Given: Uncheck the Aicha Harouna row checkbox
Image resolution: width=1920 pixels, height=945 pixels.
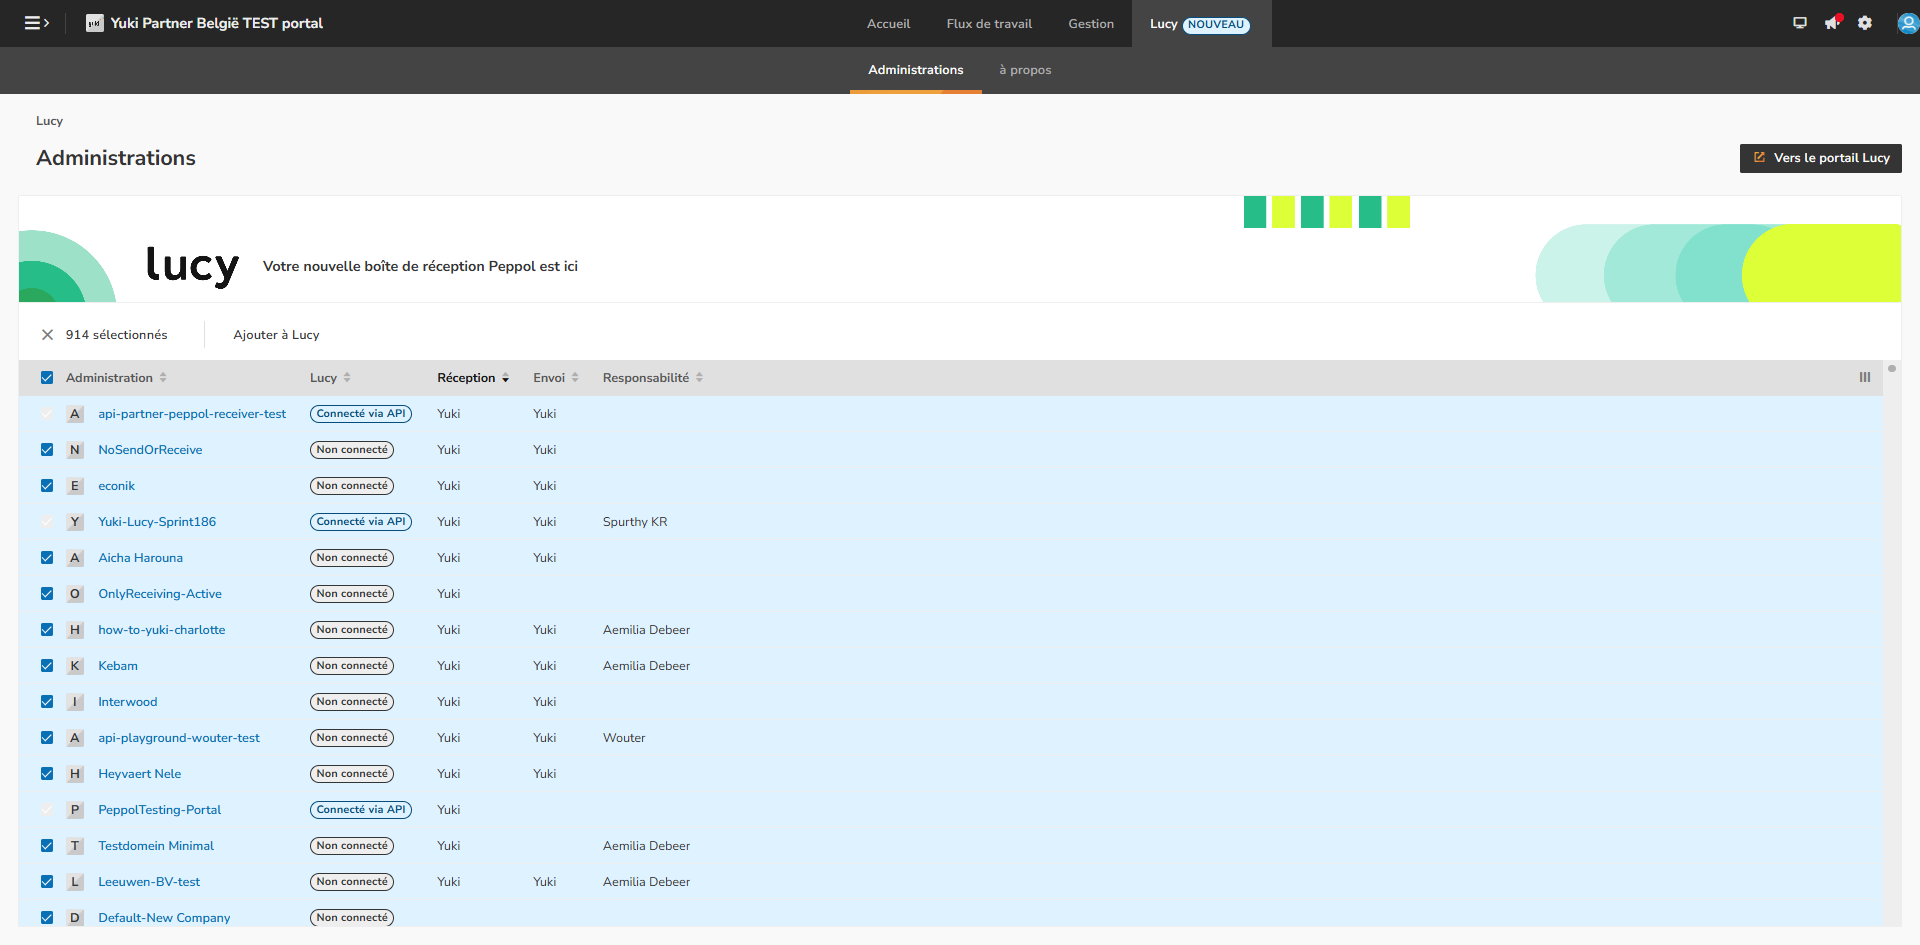Looking at the screenshot, I should coord(47,558).
